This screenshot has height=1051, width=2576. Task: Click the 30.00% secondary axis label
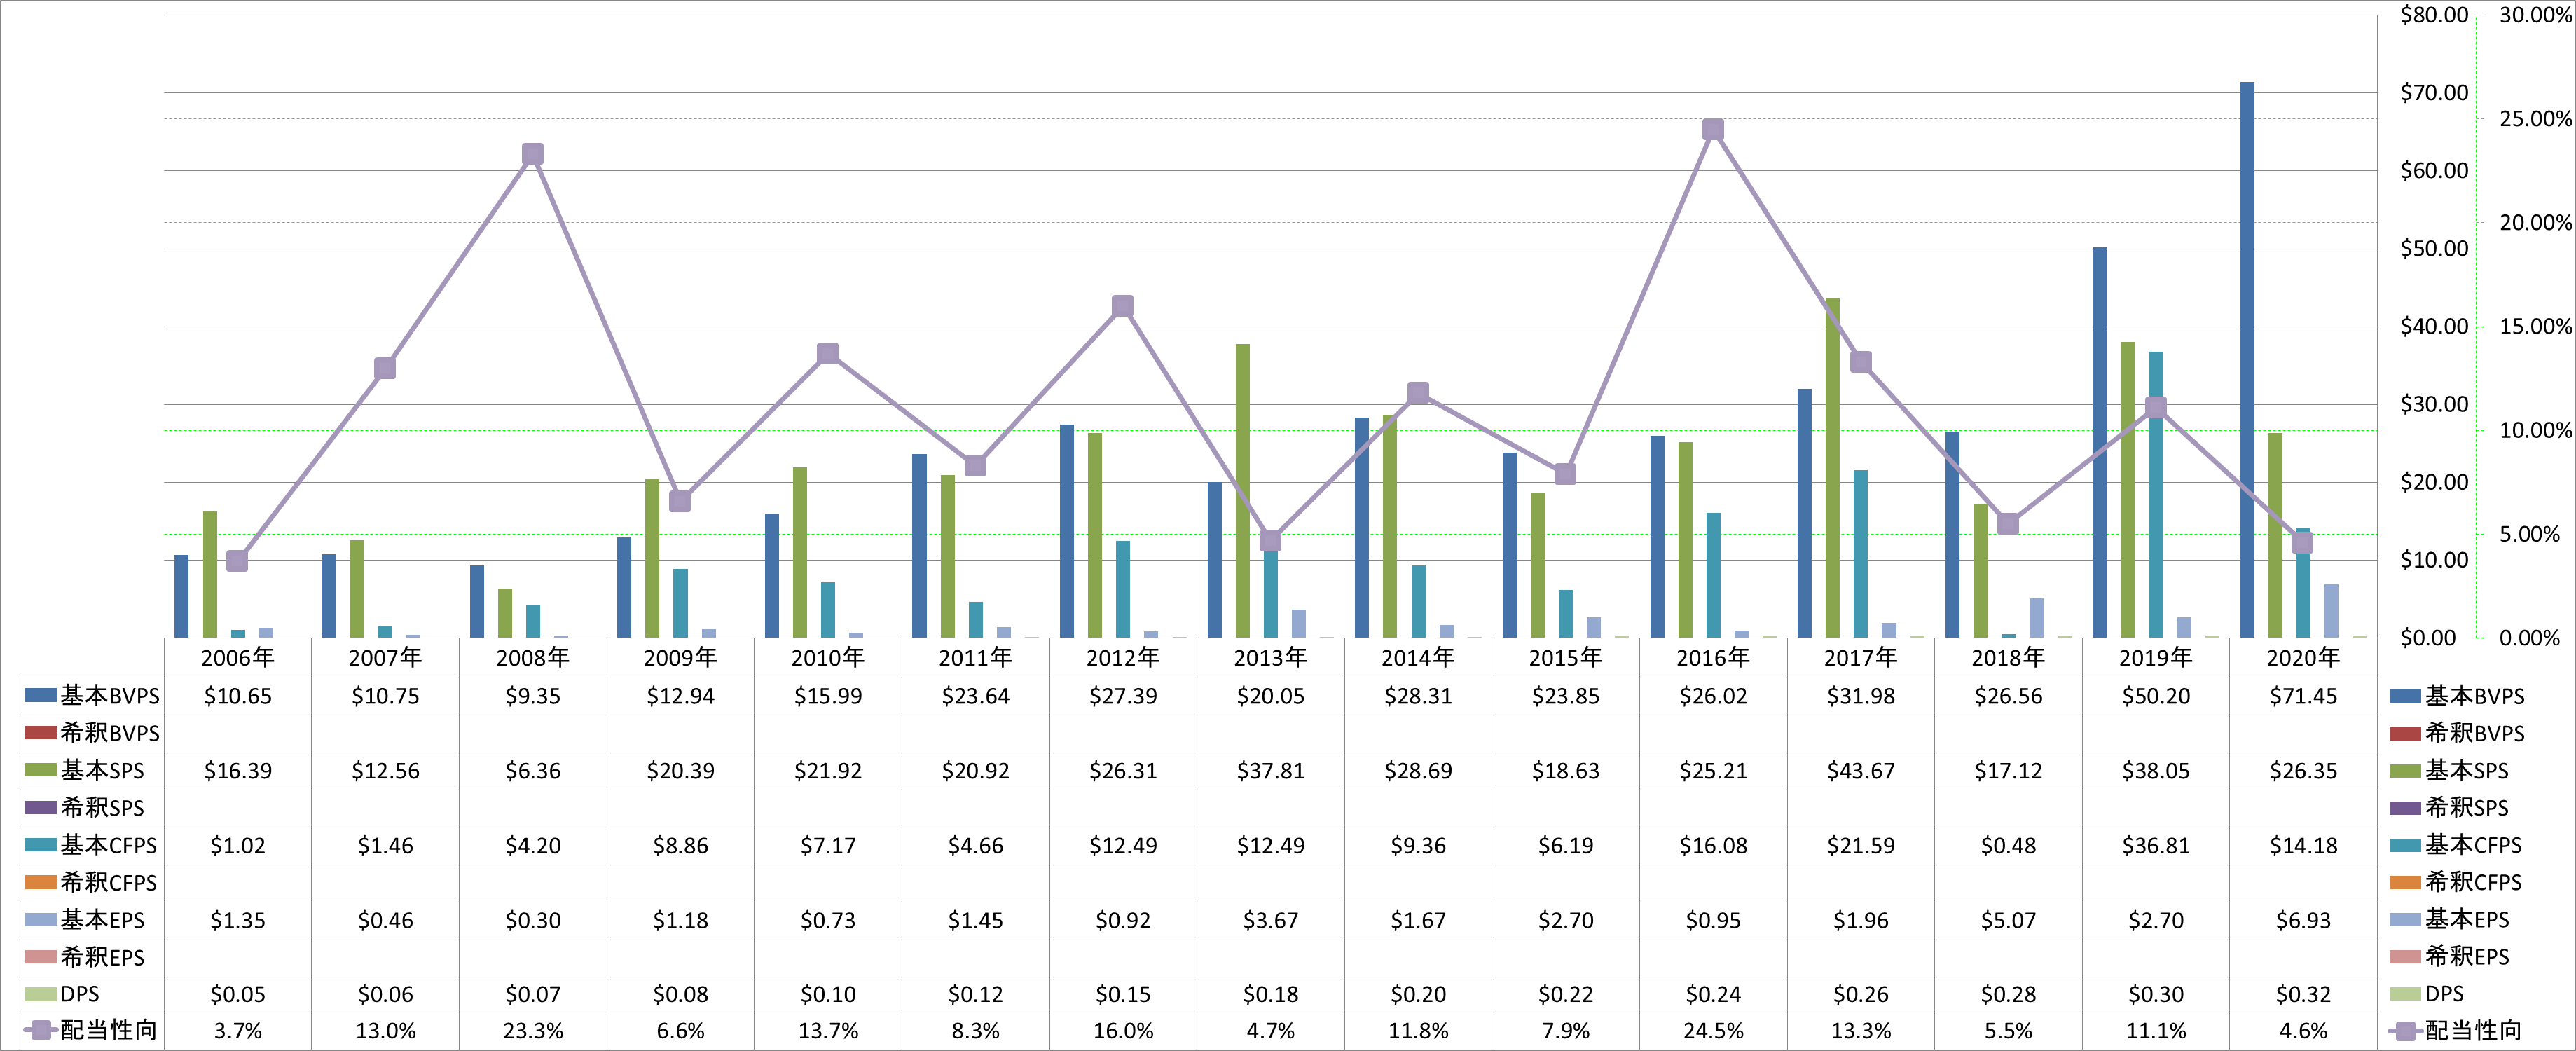(2535, 15)
